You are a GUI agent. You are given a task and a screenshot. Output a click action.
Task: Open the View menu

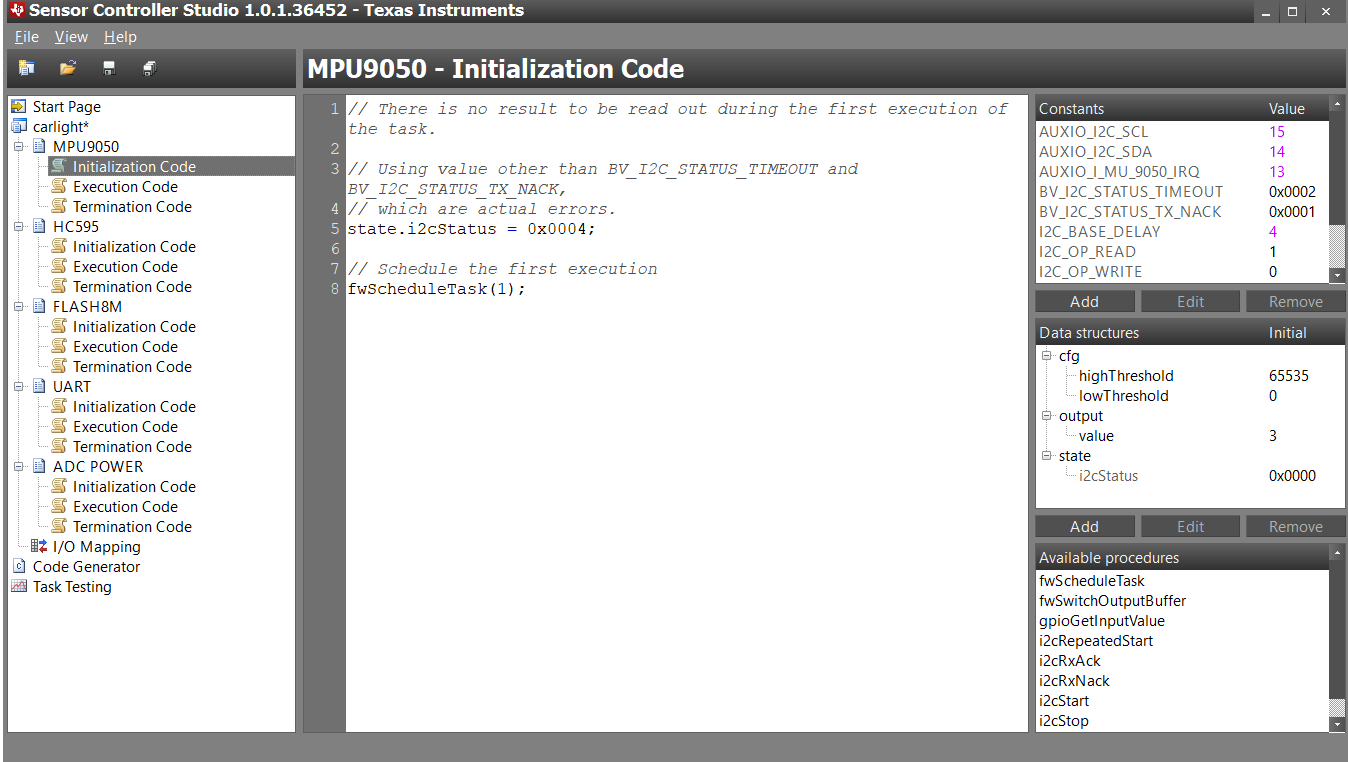click(x=71, y=37)
